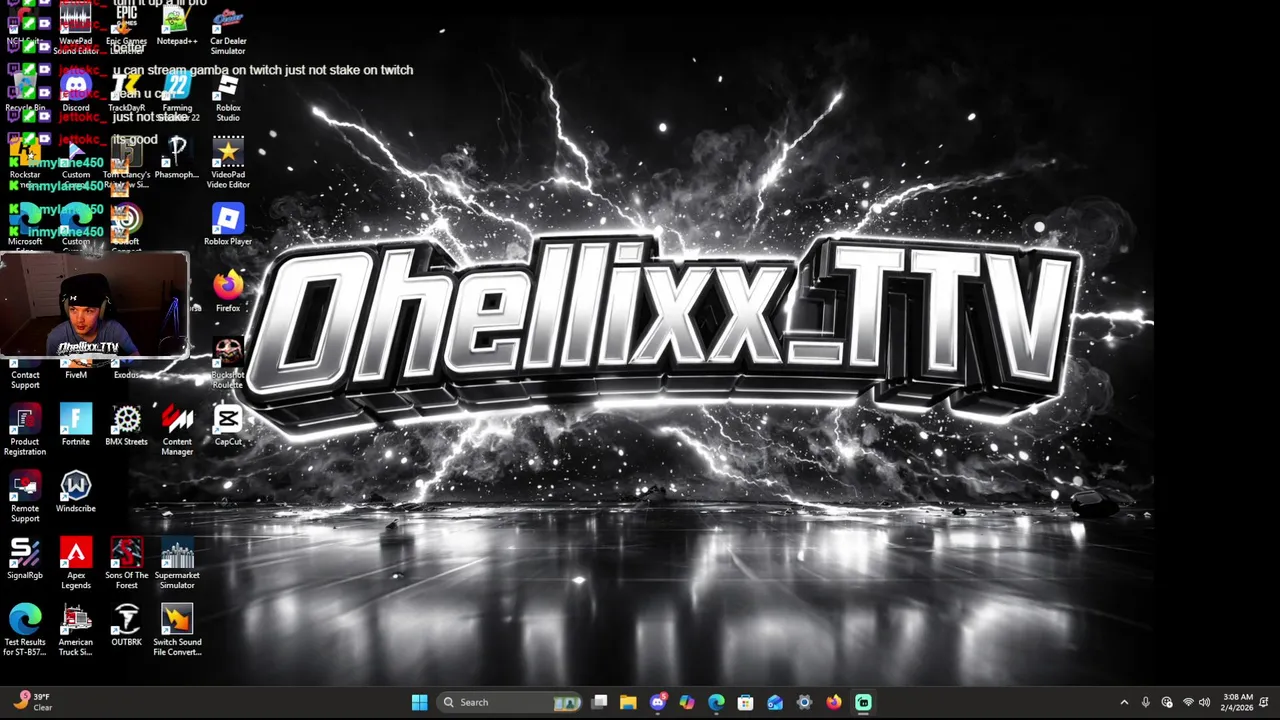Click the microphone tray icon
The height and width of the screenshot is (720, 1280).
(x=1145, y=702)
